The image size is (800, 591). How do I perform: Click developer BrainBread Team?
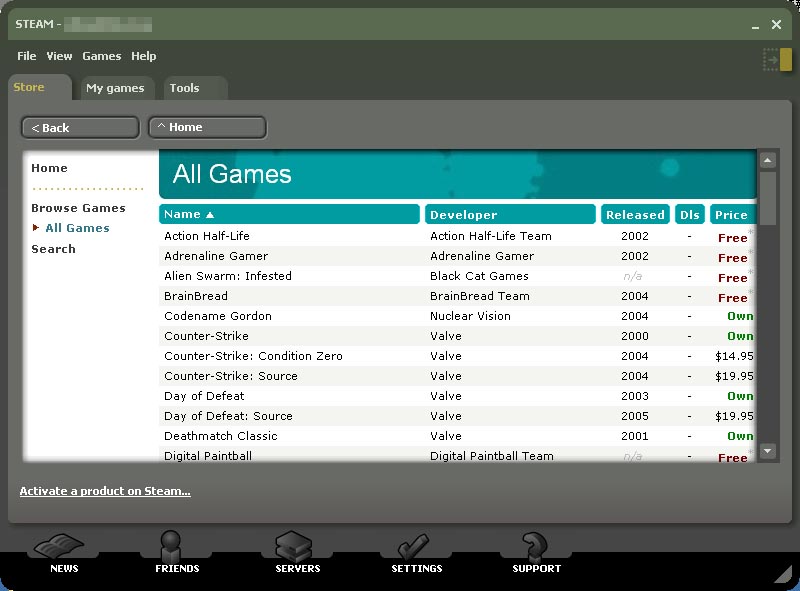coord(480,296)
